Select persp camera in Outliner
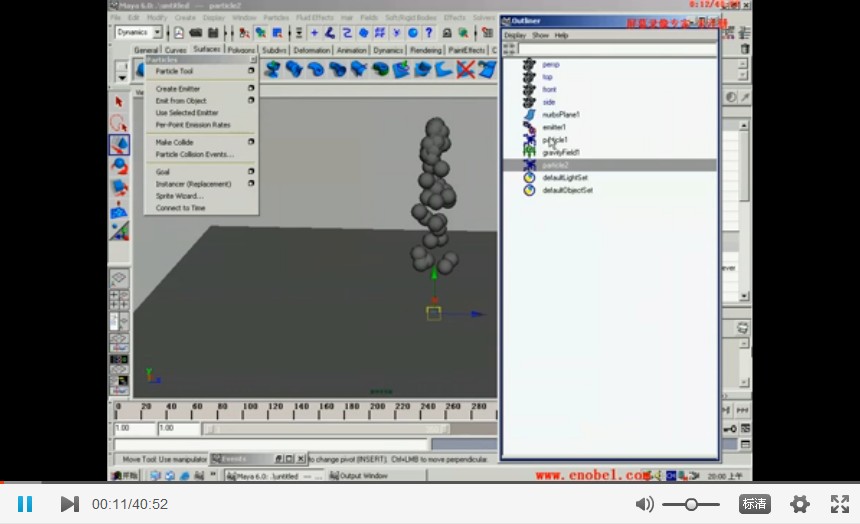This screenshot has width=860, height=524. point(551,64)
